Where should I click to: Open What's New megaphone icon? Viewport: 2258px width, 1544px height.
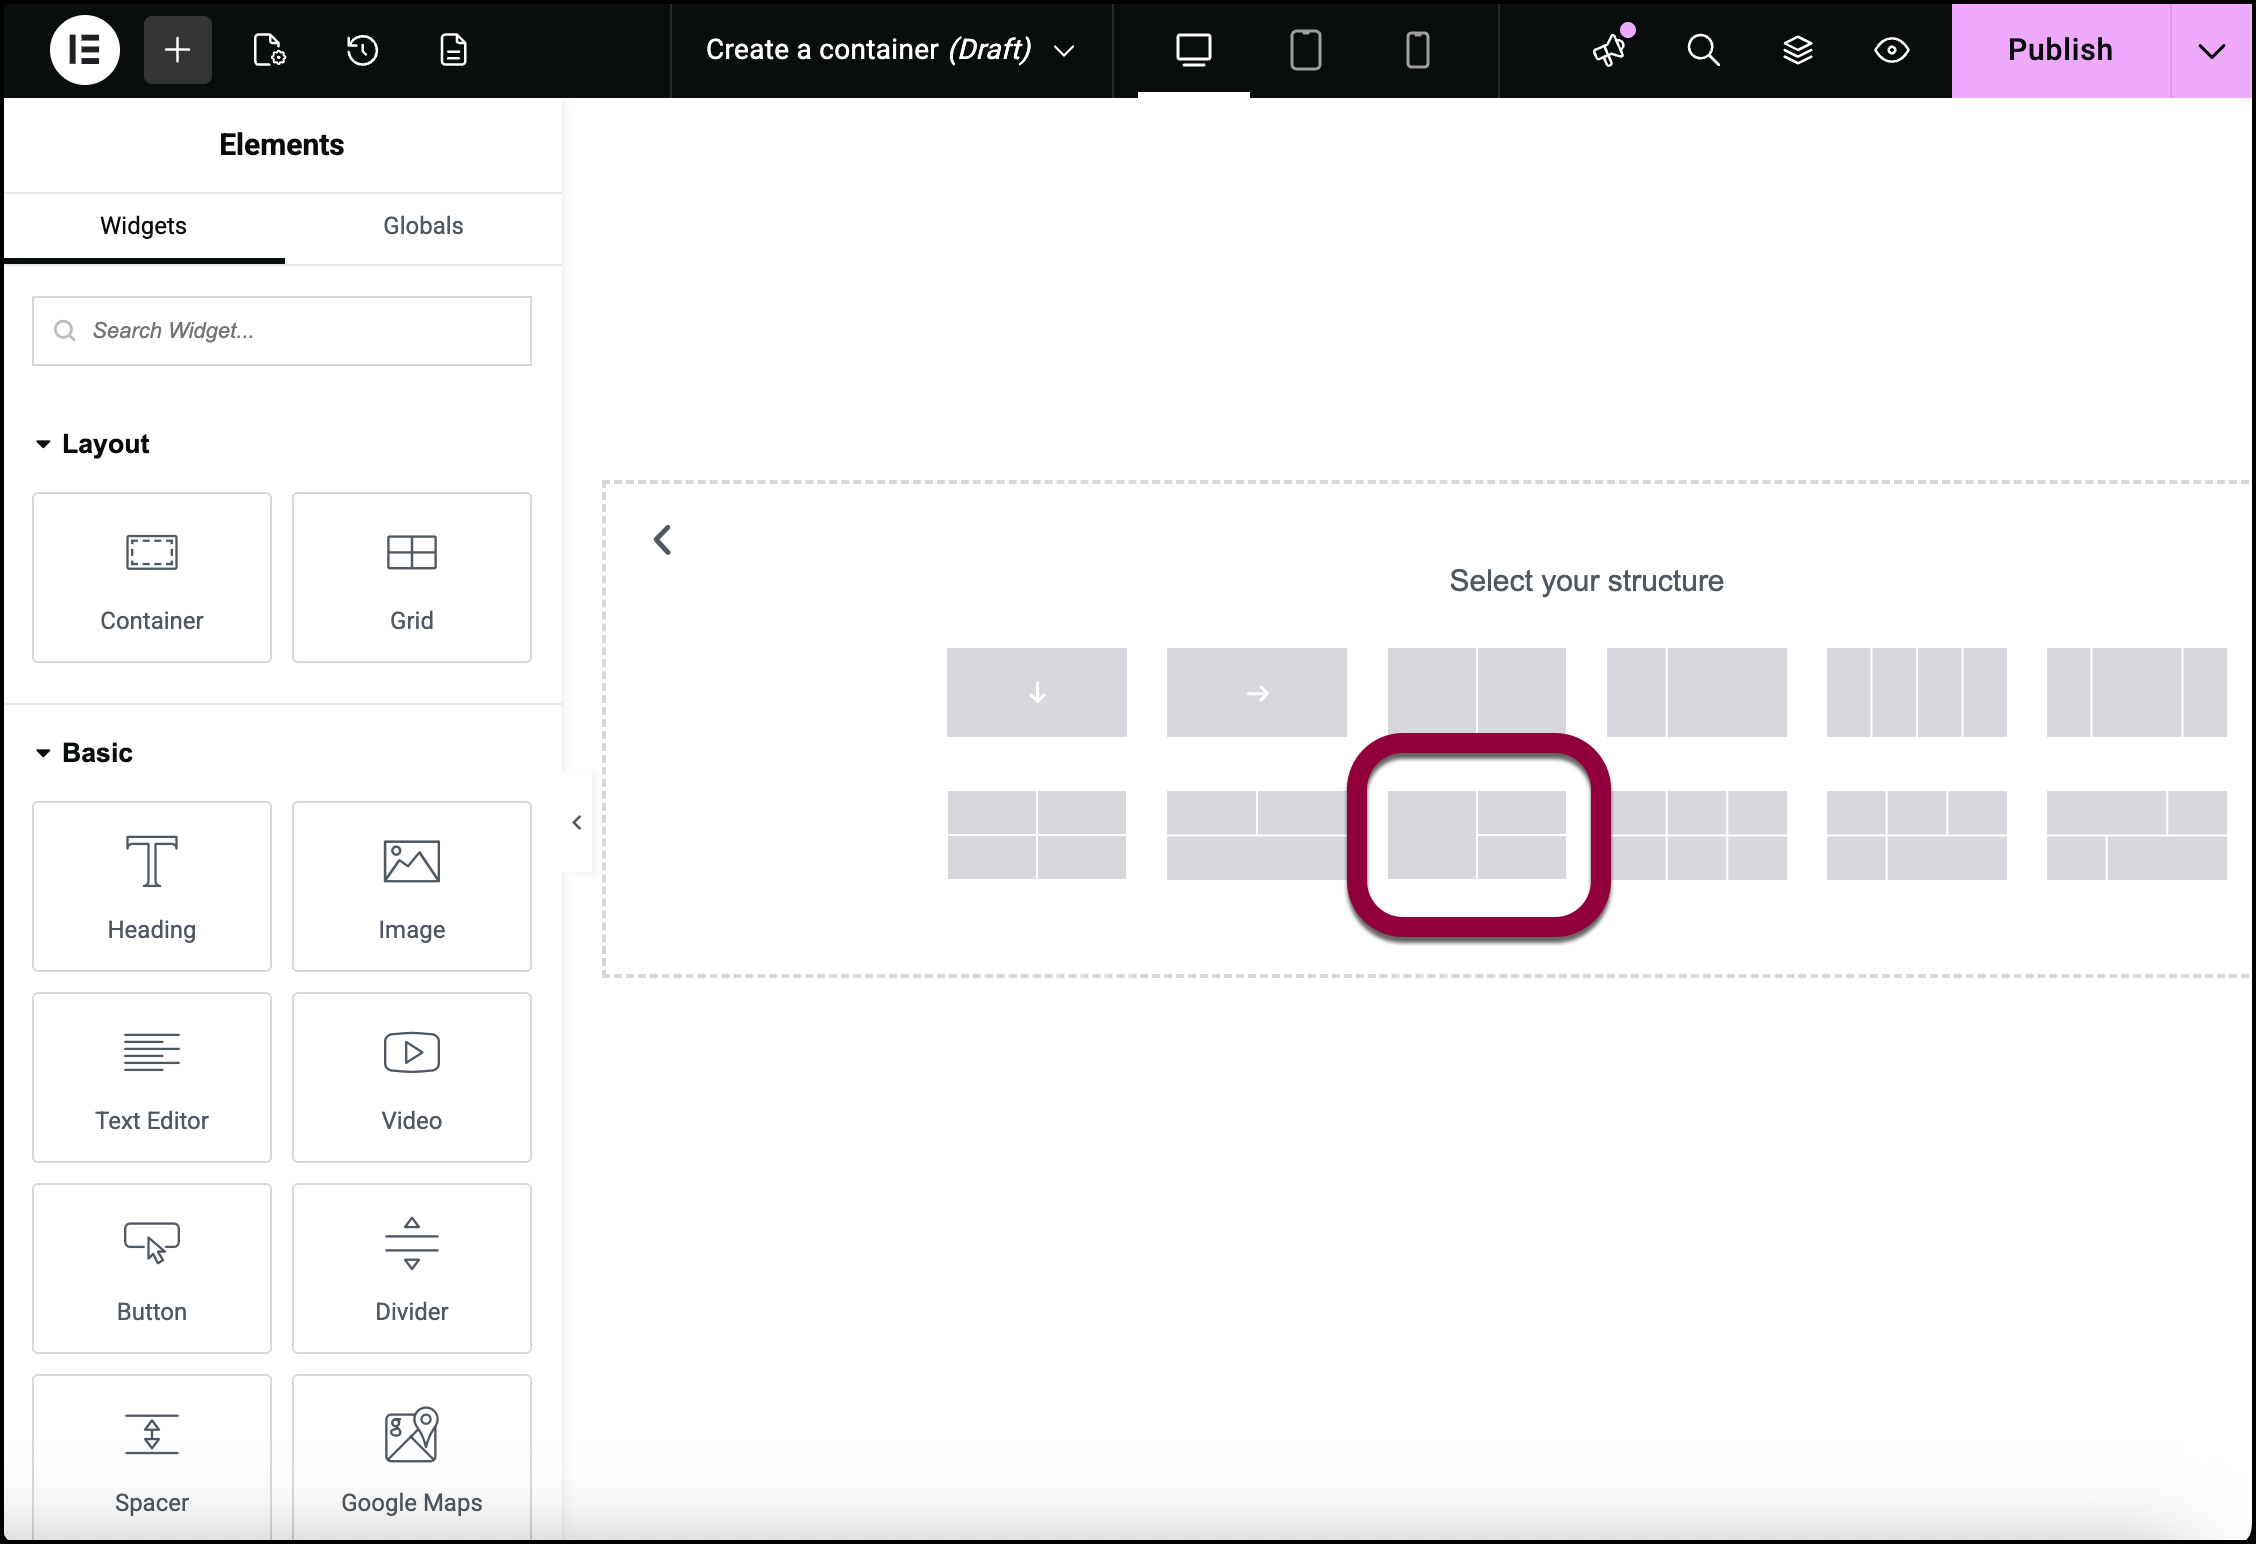coord(1610,50)
